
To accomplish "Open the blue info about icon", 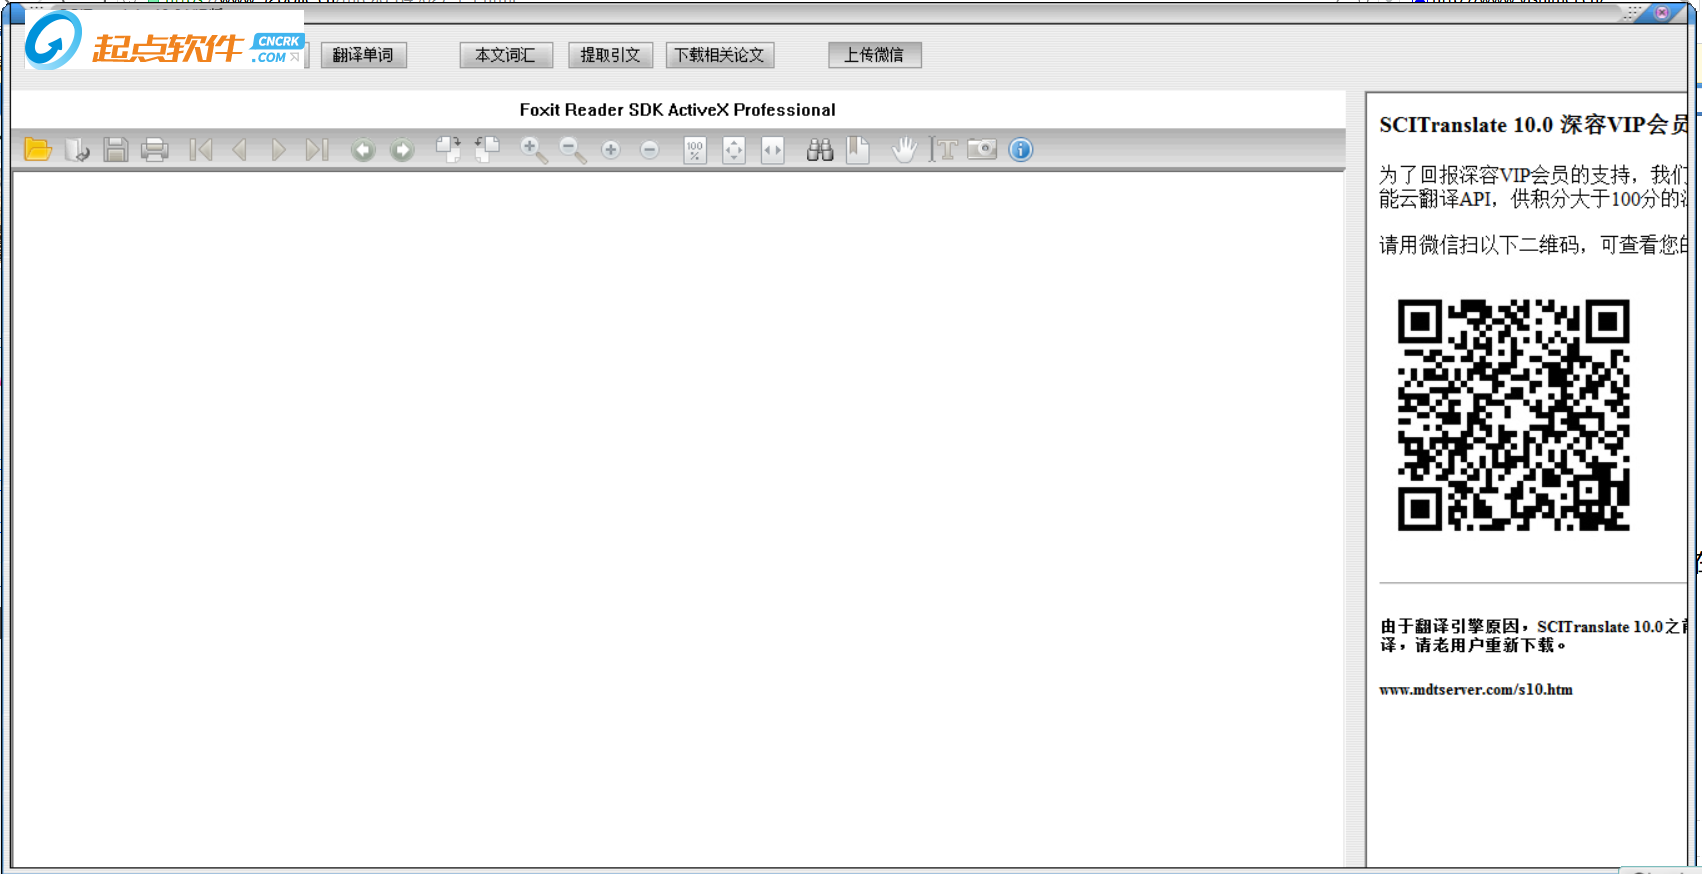I will 1021,150.
